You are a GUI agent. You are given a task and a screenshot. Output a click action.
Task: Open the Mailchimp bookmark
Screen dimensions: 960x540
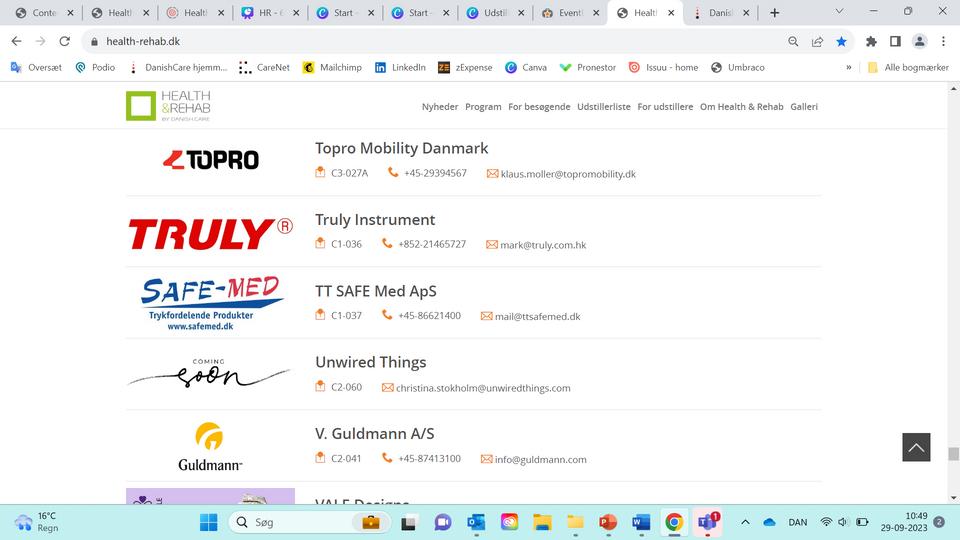point(332,67)
